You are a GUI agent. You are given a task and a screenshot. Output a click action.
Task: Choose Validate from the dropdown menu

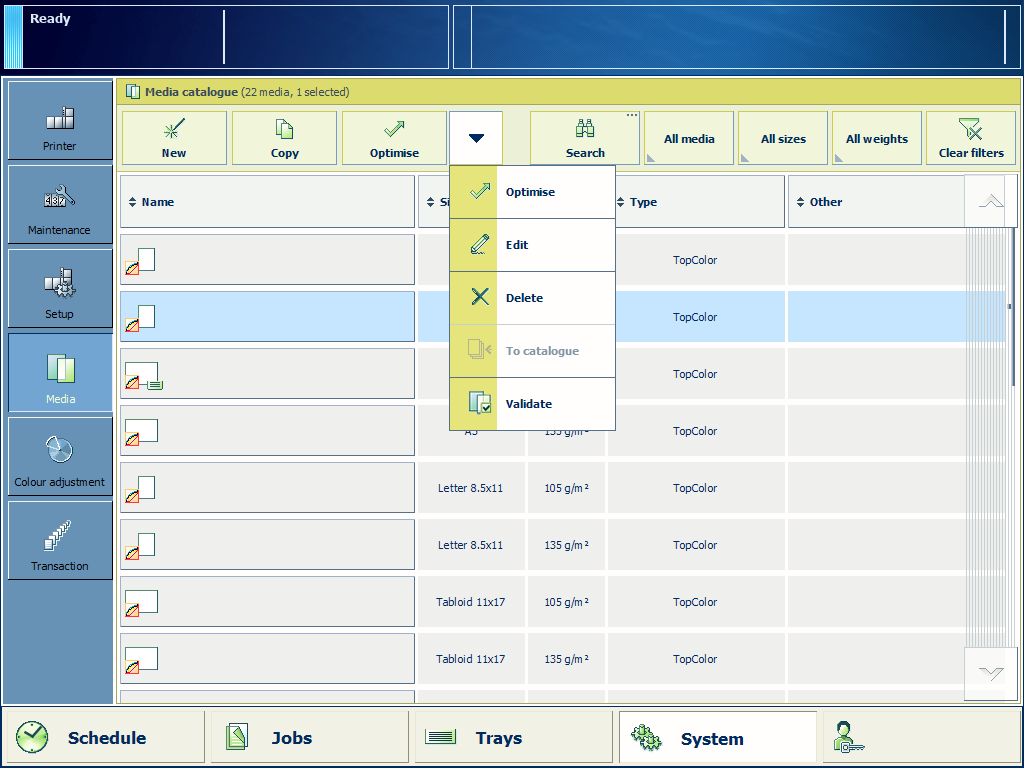pos(532,404)
